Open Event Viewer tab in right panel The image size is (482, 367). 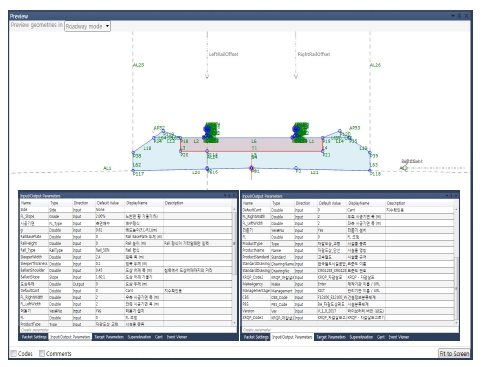(x=399, y=337)
